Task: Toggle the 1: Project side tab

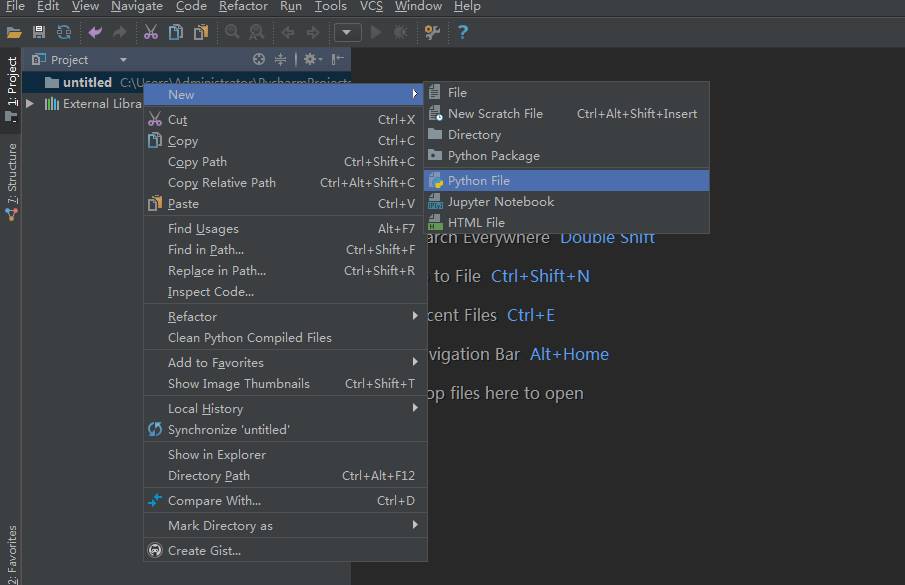Action: click(11, 89)
